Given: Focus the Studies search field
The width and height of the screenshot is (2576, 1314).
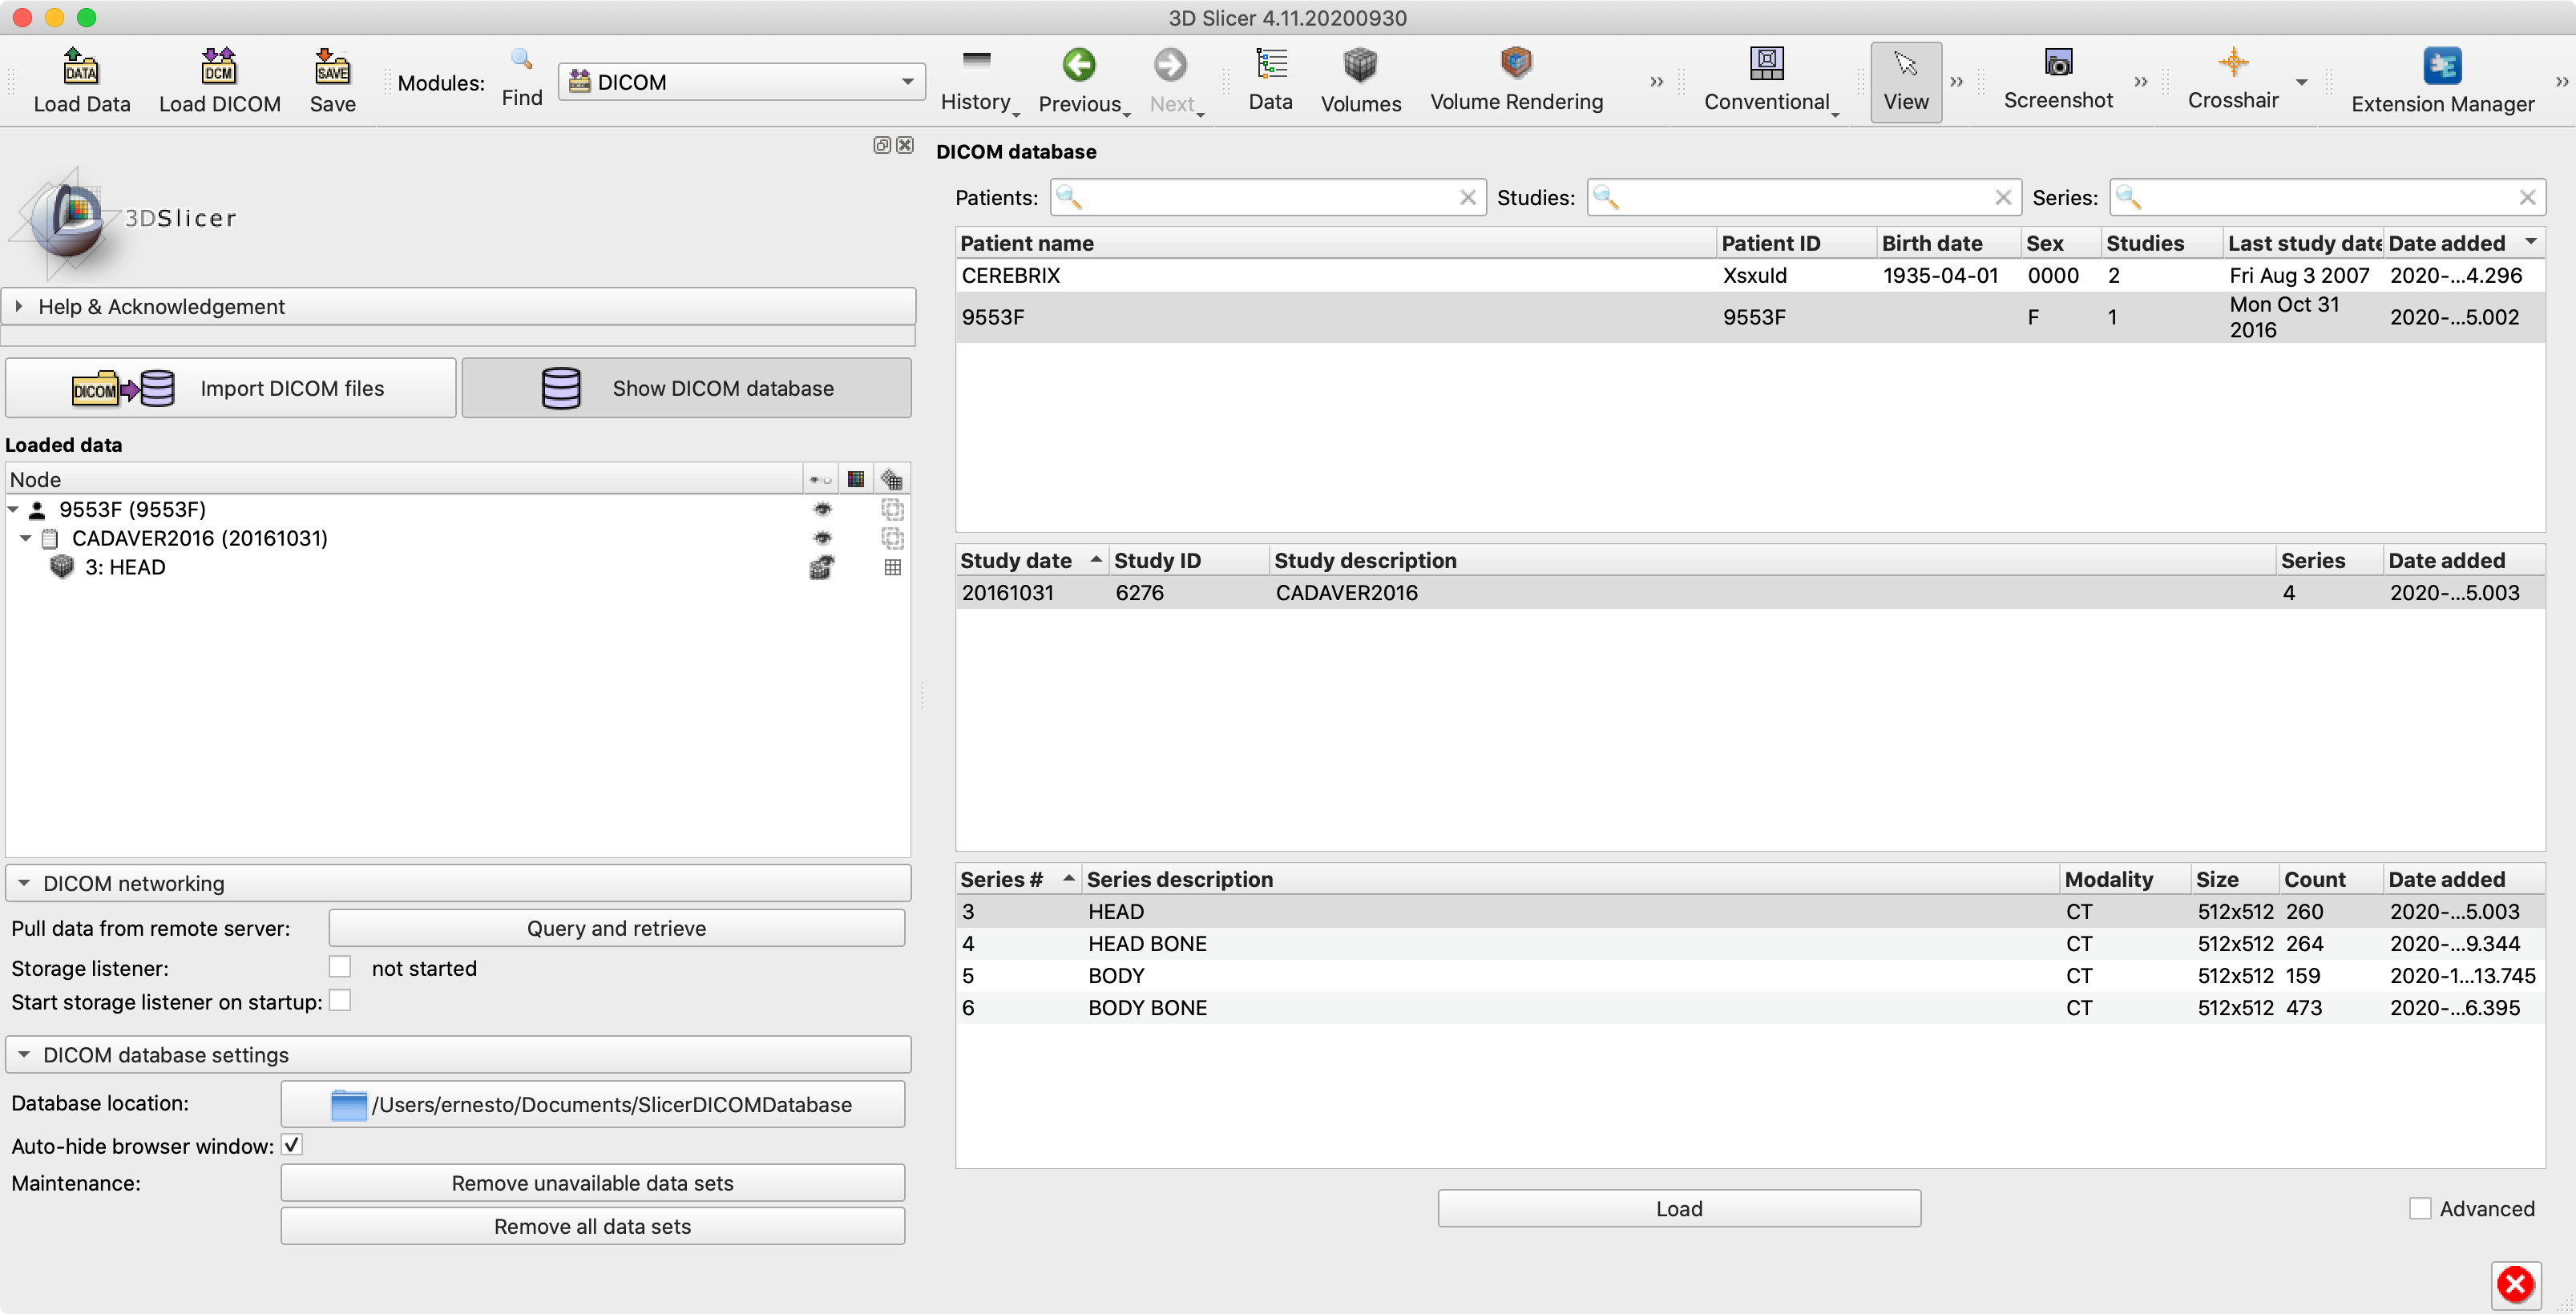Looking at the screenshot, I should point(1804,197).
